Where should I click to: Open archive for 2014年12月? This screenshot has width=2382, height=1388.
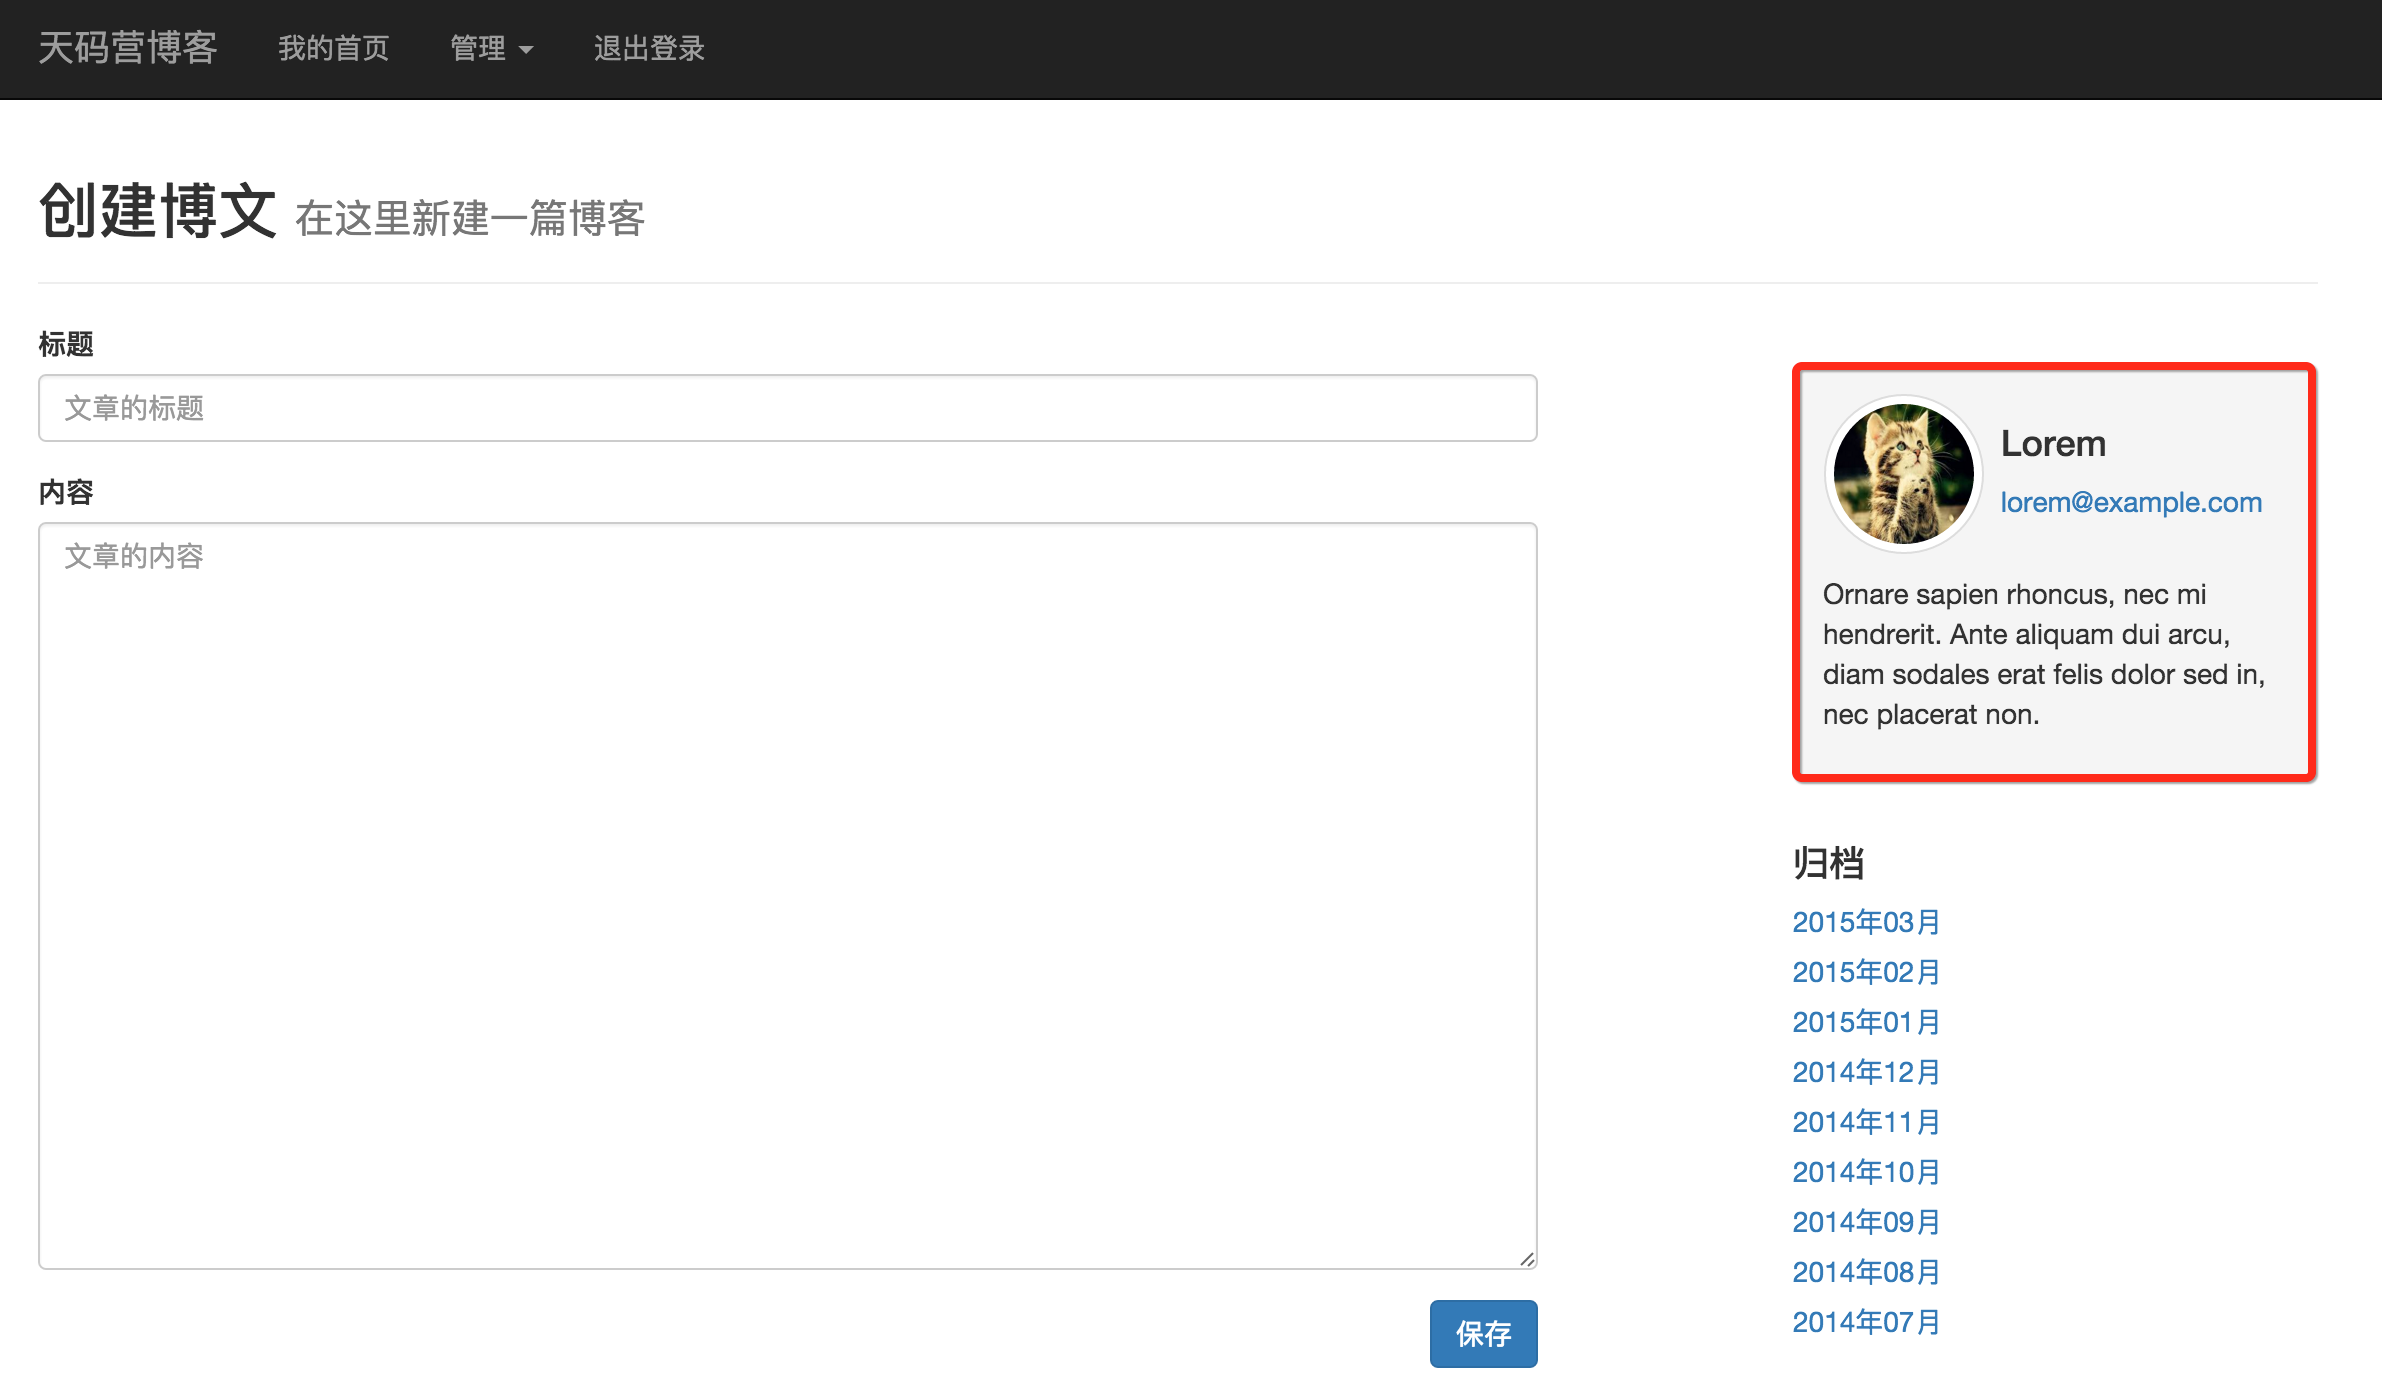click(1865, 1072)
